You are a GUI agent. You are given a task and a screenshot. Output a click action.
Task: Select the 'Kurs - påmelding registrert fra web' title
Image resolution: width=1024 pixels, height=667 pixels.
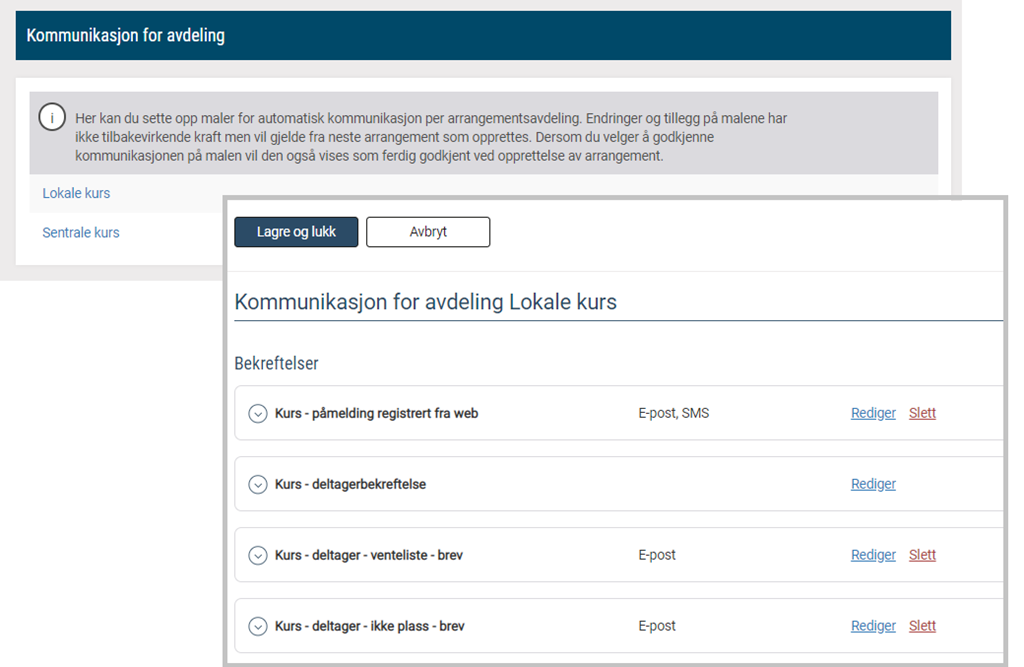(376, 414)
